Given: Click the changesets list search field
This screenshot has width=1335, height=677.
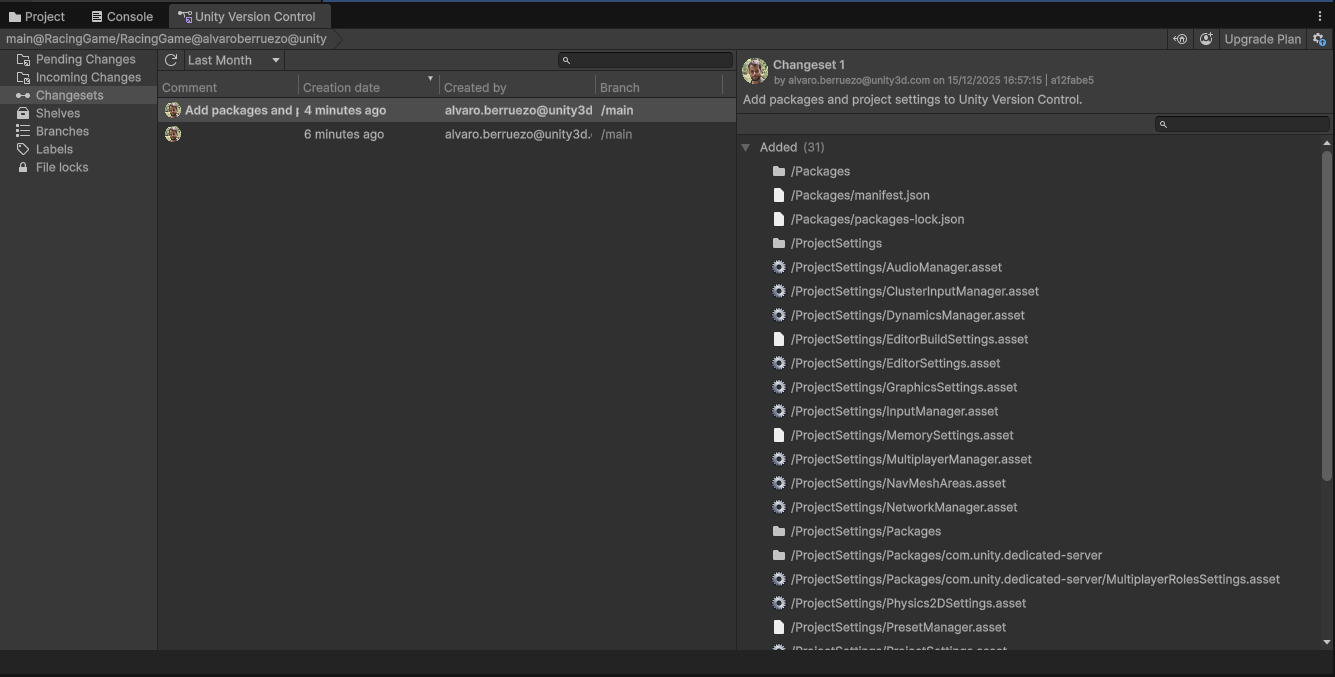Looking at the screenshot, I should tap(650, 60).
